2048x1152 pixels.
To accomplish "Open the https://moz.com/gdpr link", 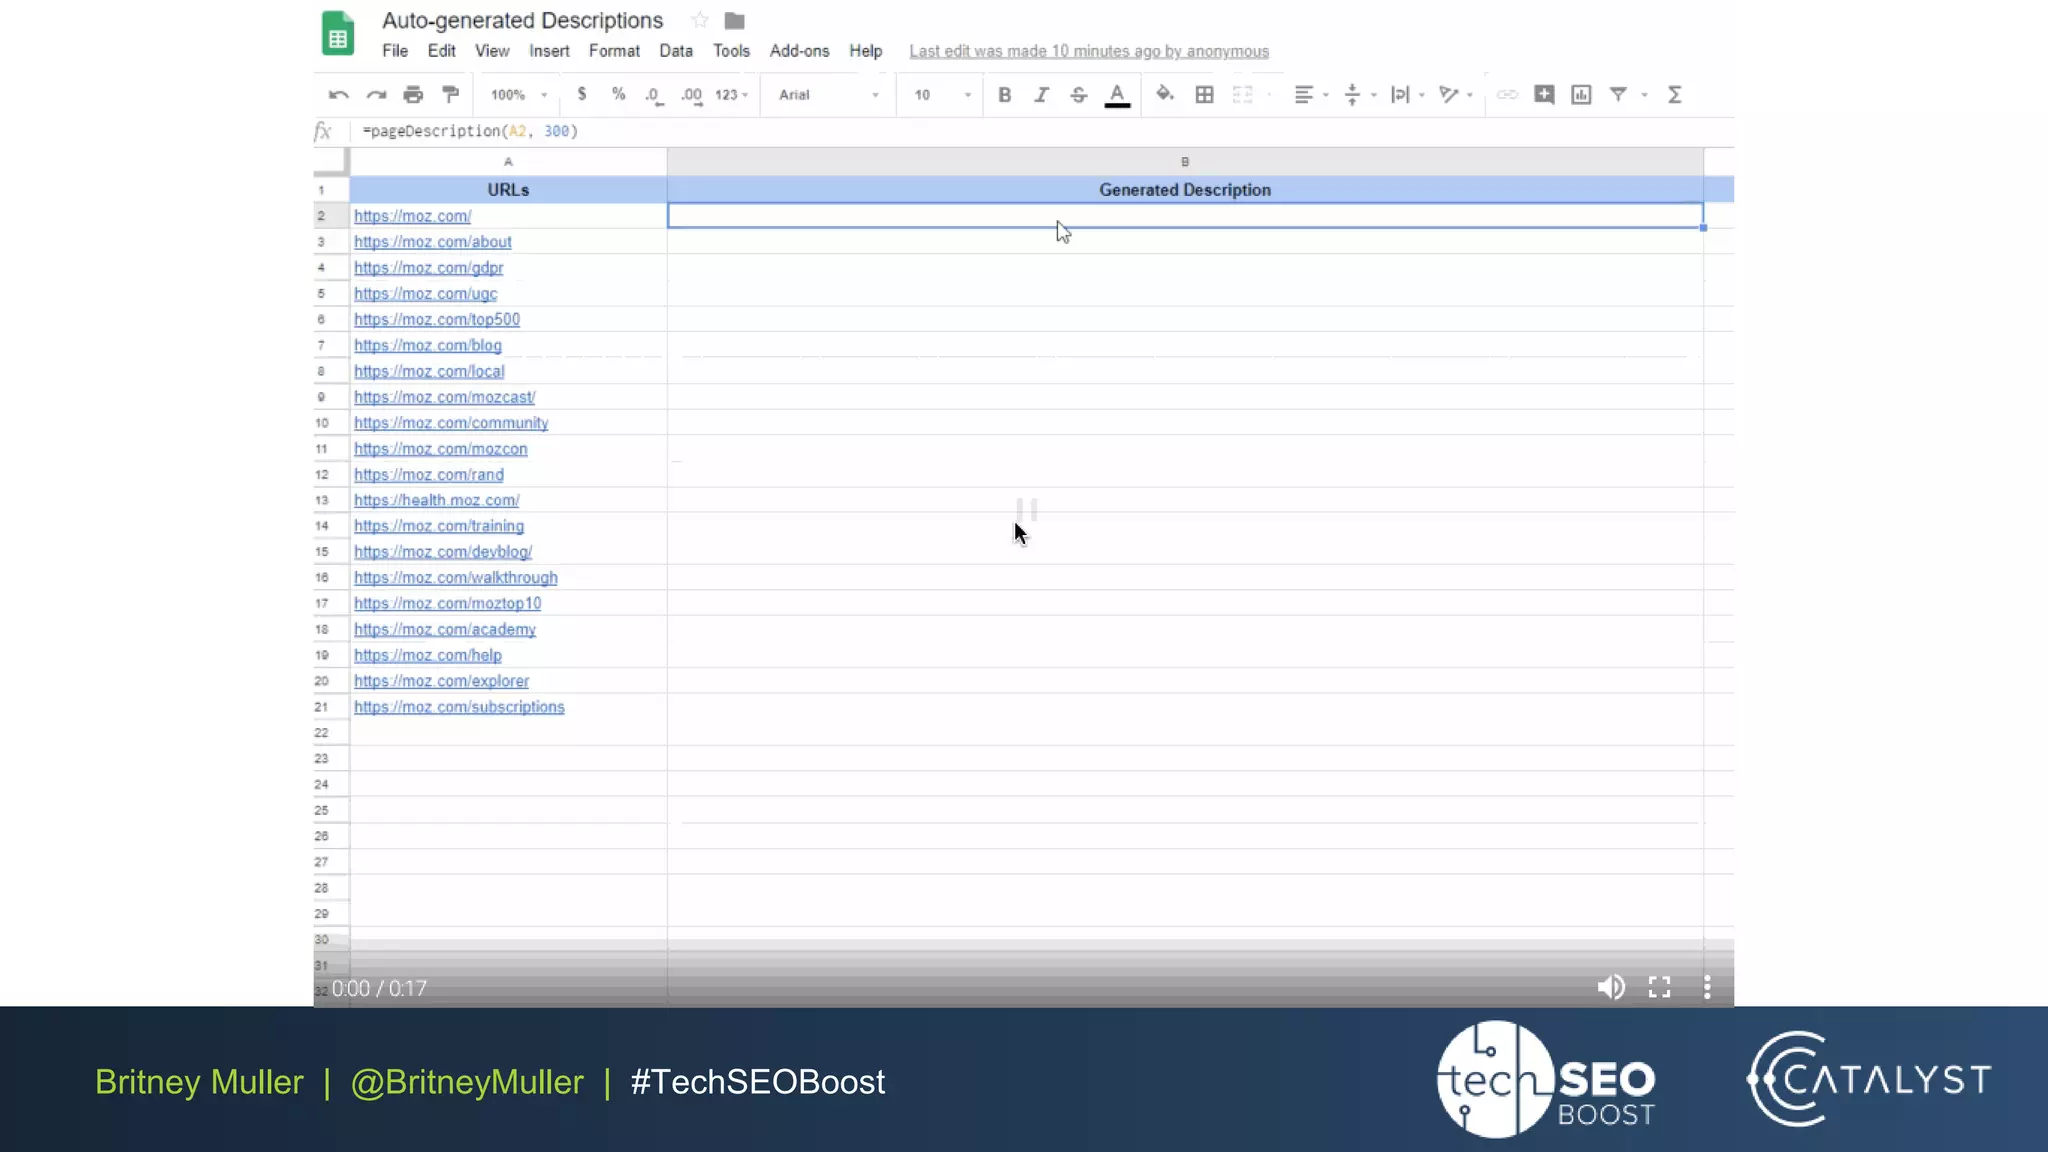I will pos(428,268).
